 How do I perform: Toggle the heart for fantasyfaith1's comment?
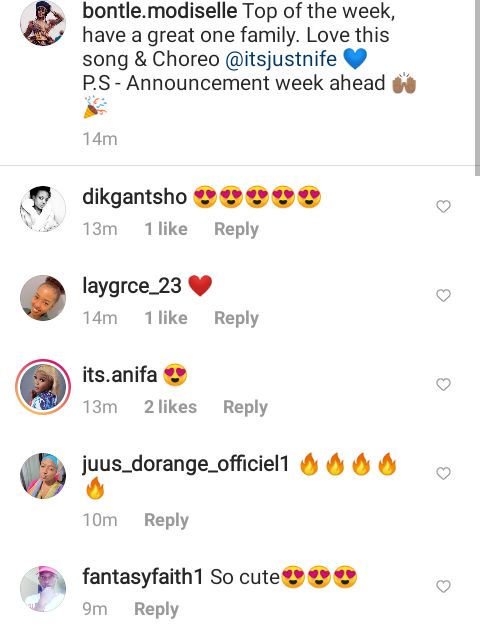443,586
